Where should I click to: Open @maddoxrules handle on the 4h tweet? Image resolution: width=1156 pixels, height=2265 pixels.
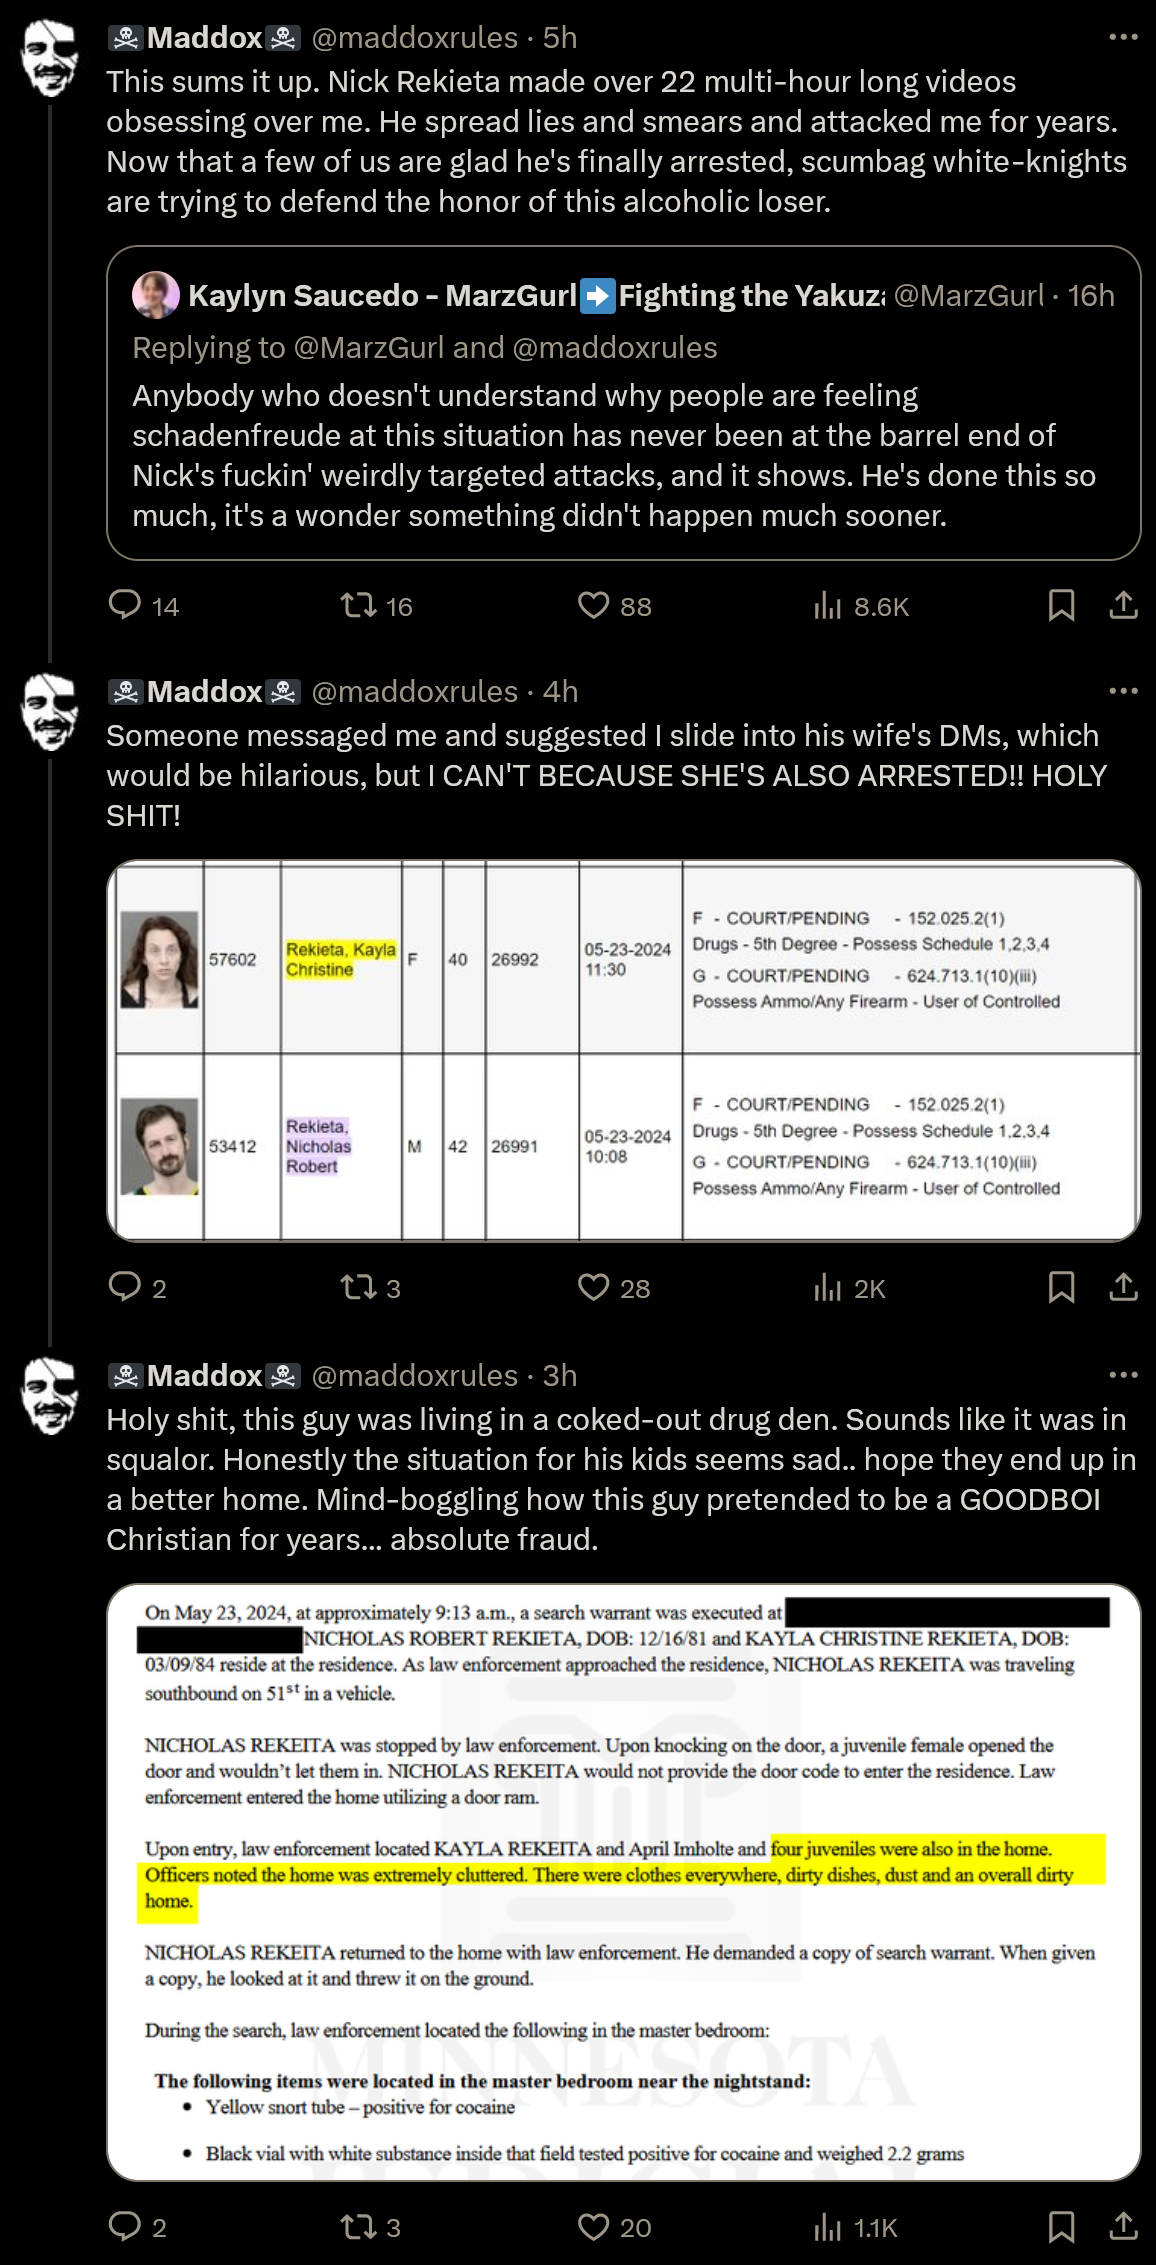[x=415, y=691]
